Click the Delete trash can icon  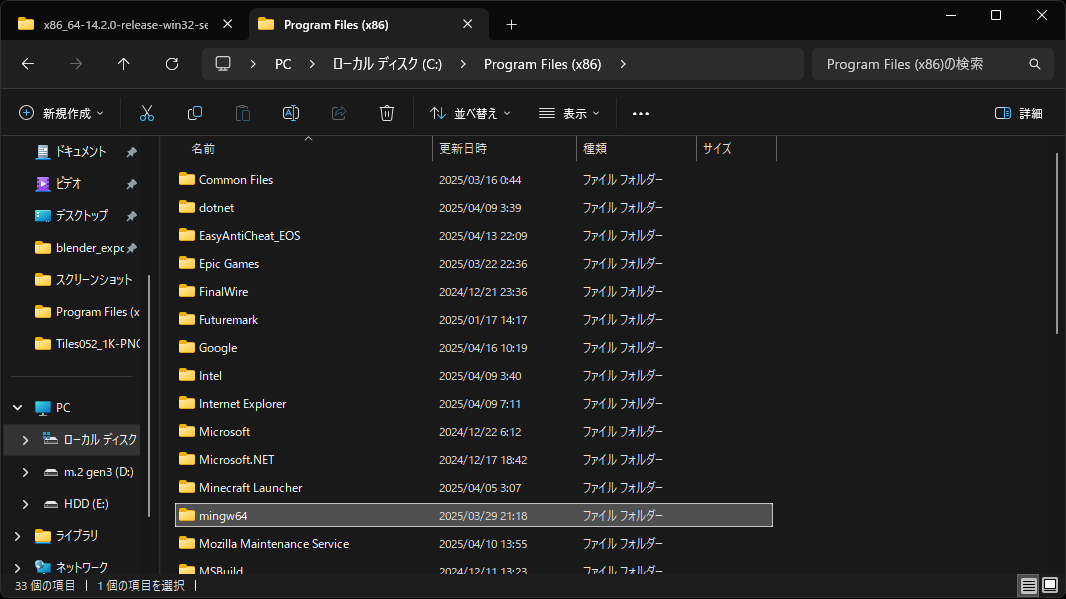(387, 114)
